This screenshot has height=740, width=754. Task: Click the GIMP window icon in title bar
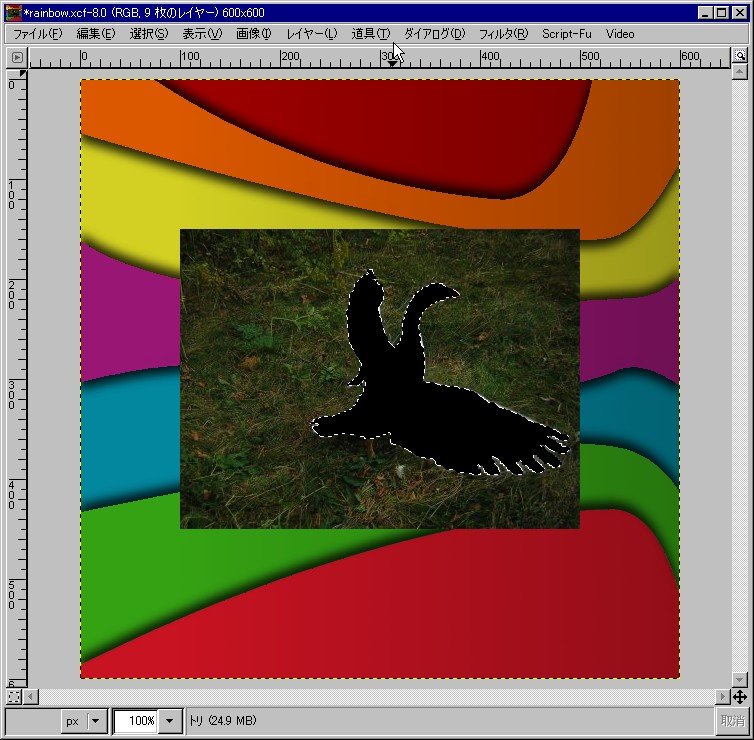(13, 13)
